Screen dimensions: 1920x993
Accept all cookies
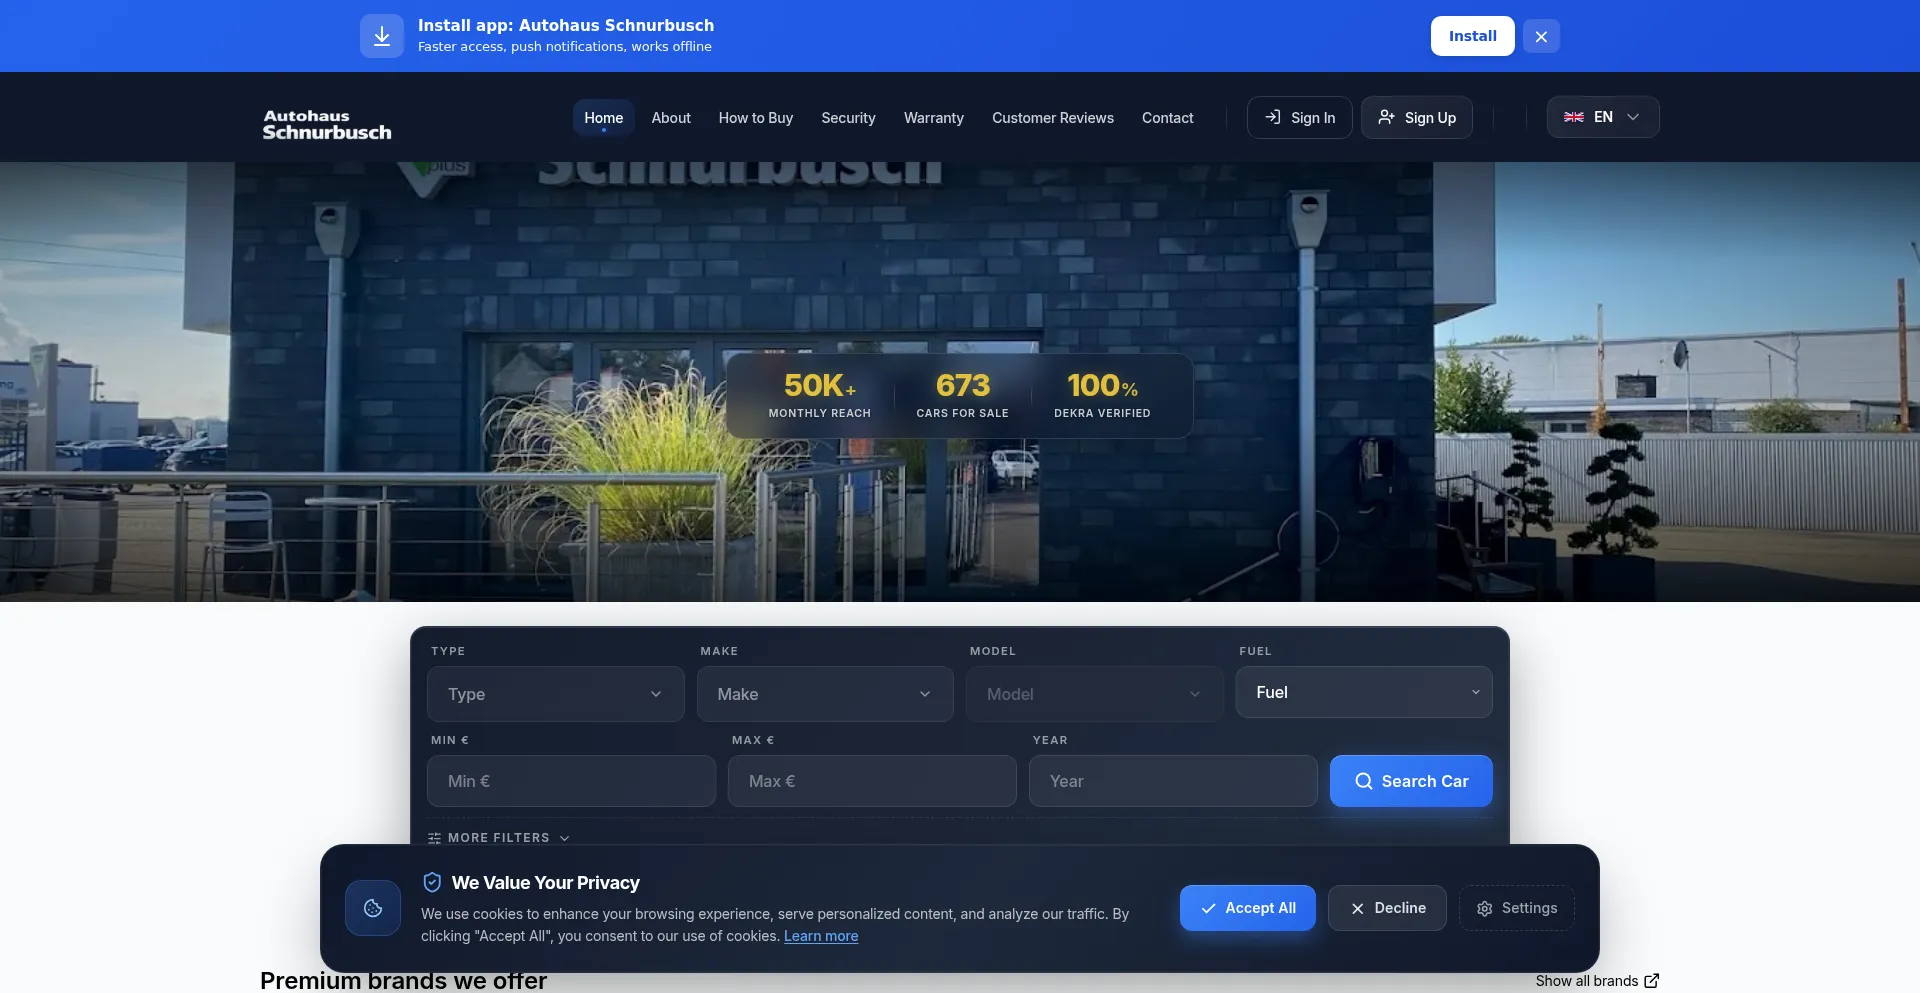click(x=1247, y=908)
